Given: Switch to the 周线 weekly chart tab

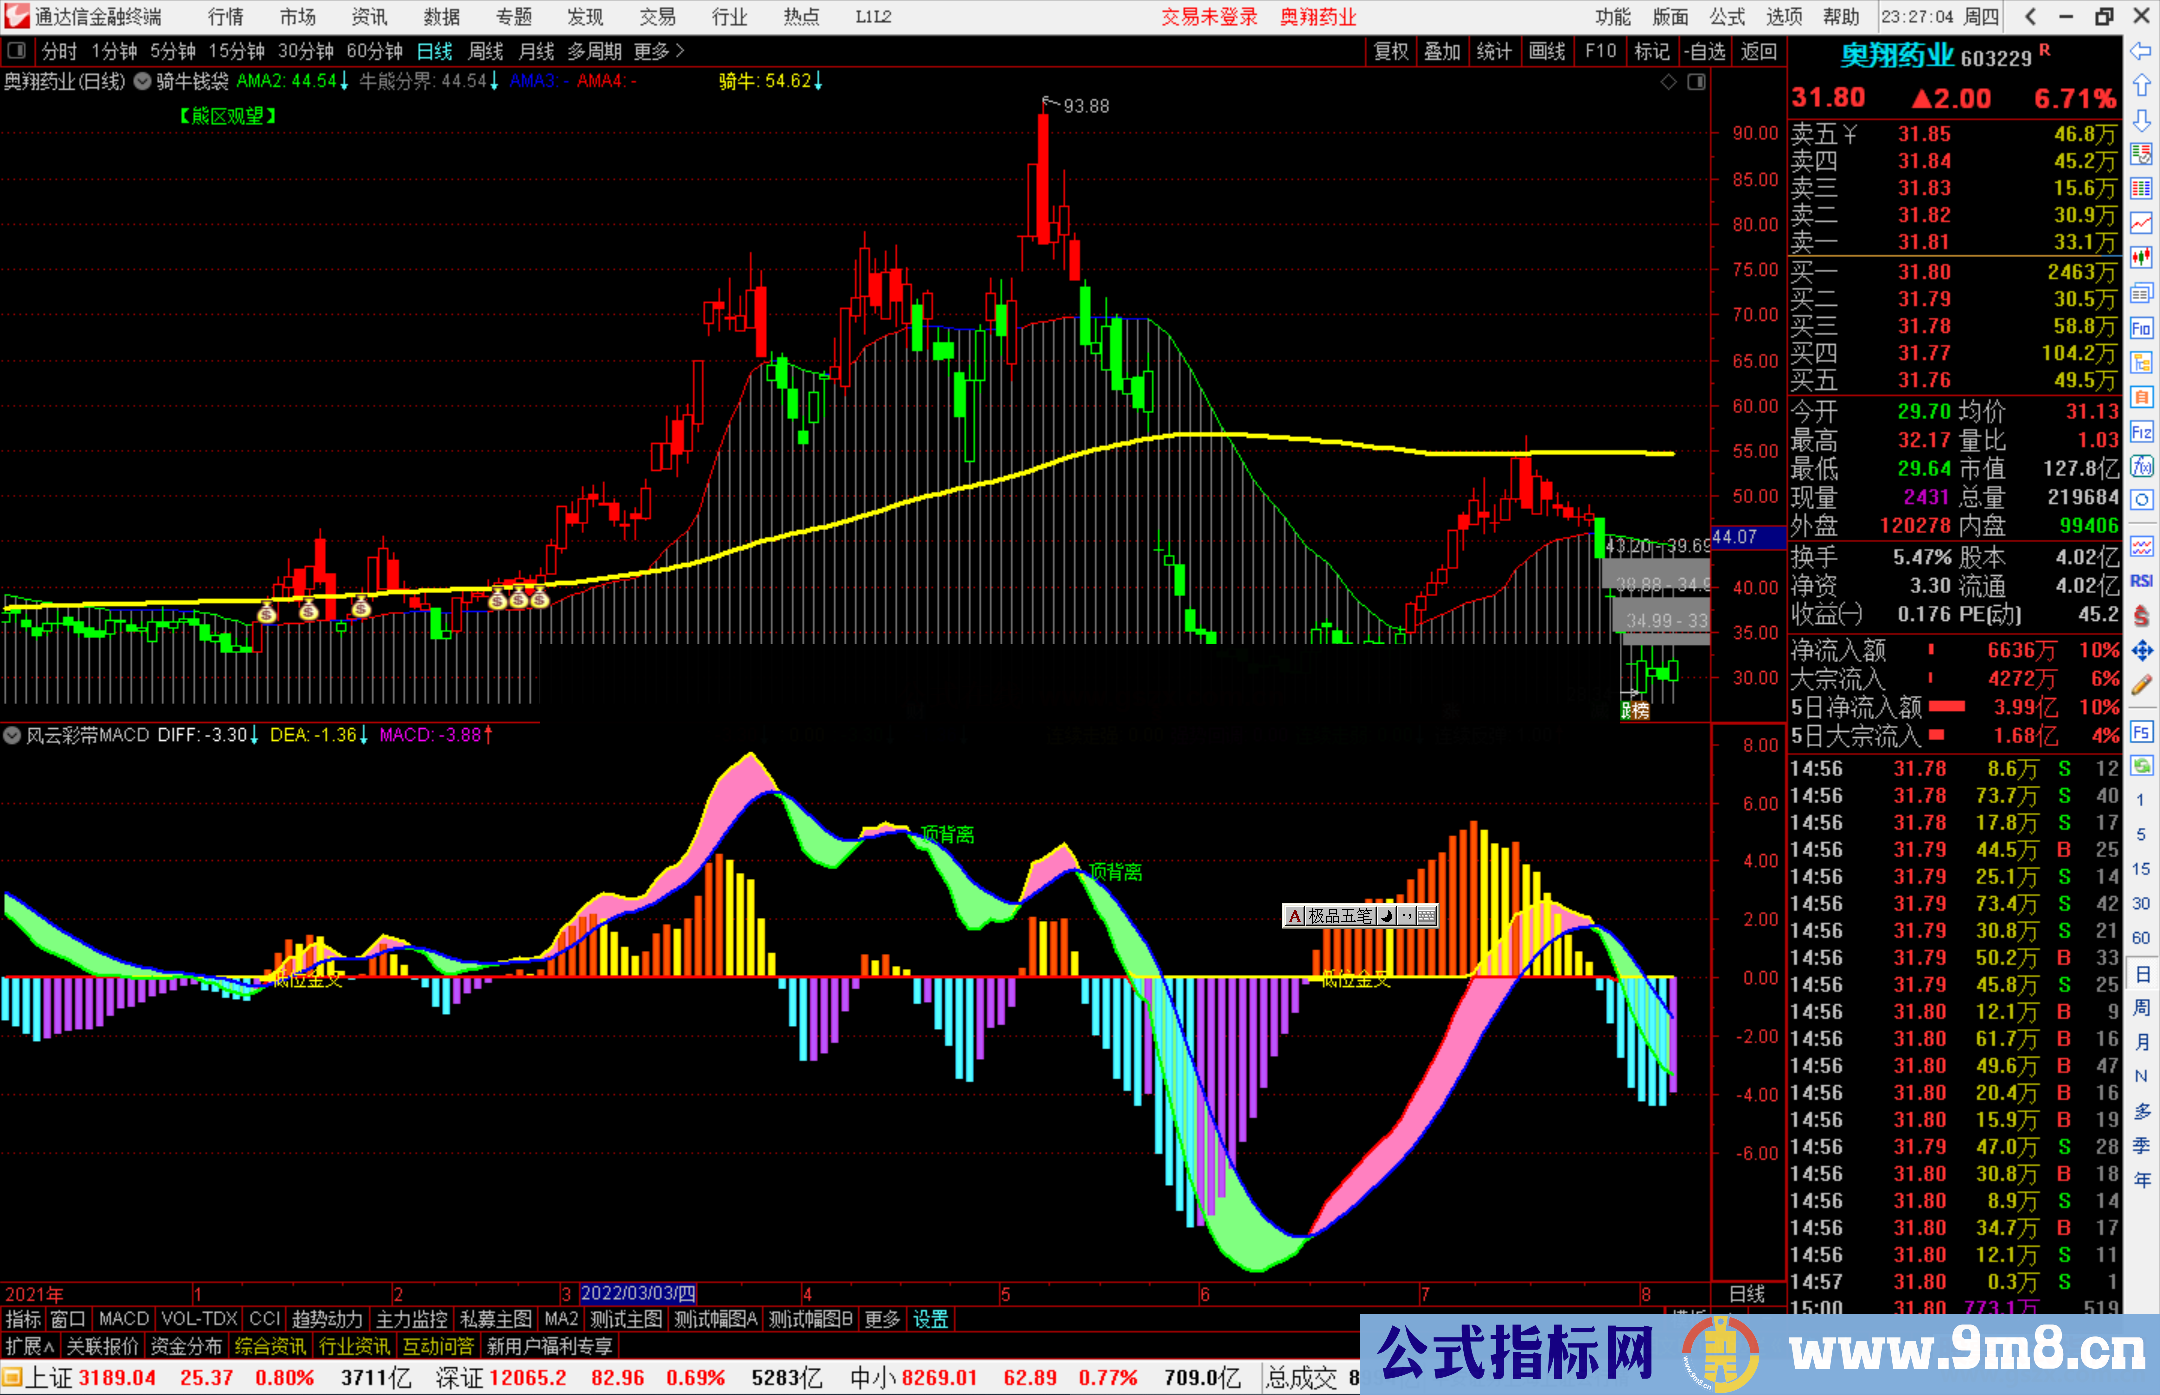Looking at the screenshot, I should [486, 51].
